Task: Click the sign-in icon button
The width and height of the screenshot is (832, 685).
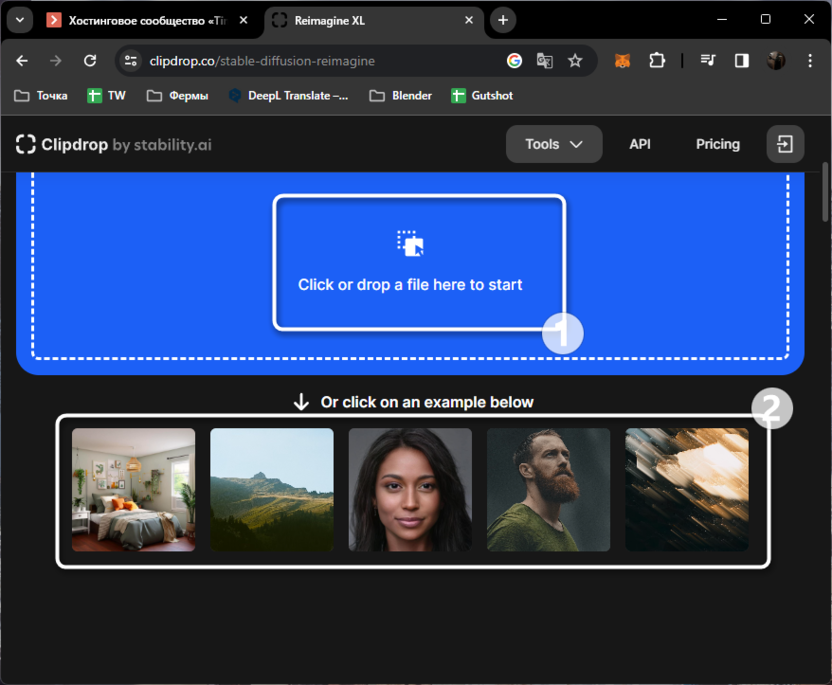Action: click(785, 144)
